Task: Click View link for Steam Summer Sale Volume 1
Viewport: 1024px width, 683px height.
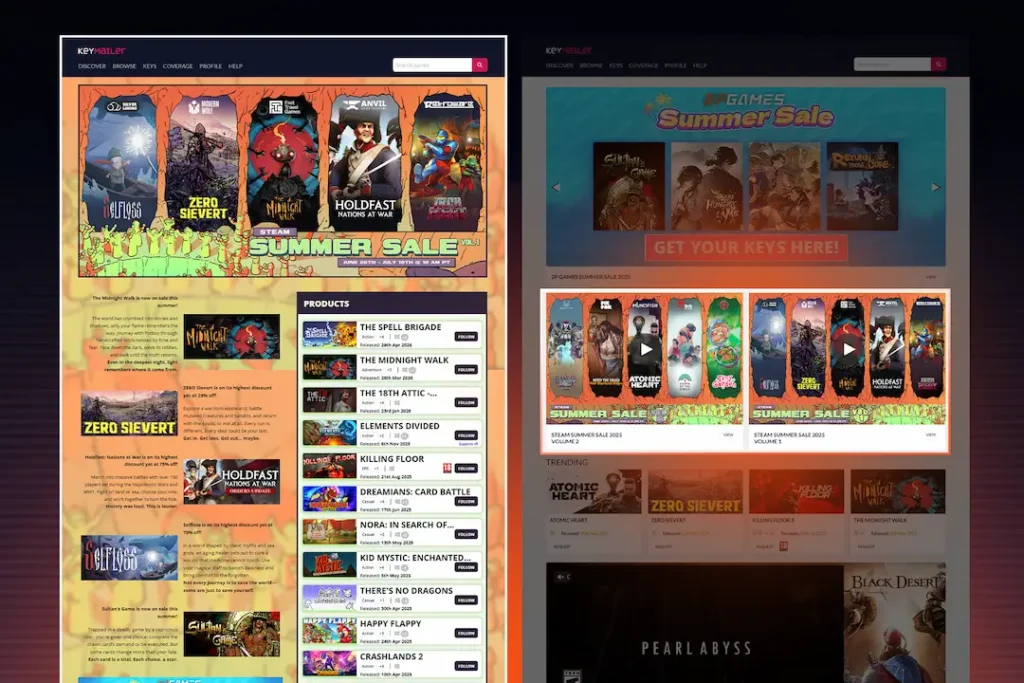Action: click(931, 435)
